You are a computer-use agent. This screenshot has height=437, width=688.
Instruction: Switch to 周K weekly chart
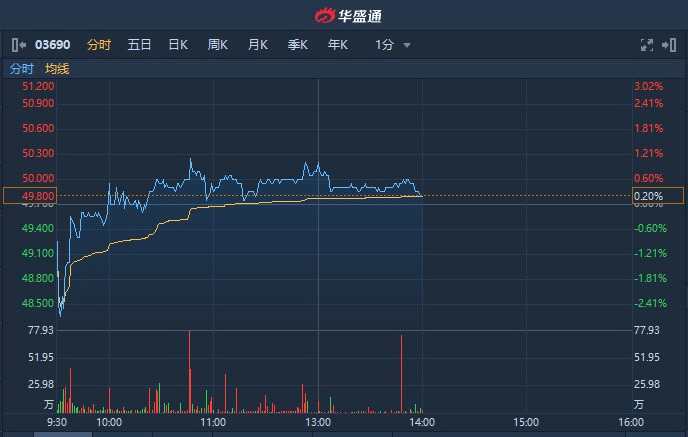[218, 45]
